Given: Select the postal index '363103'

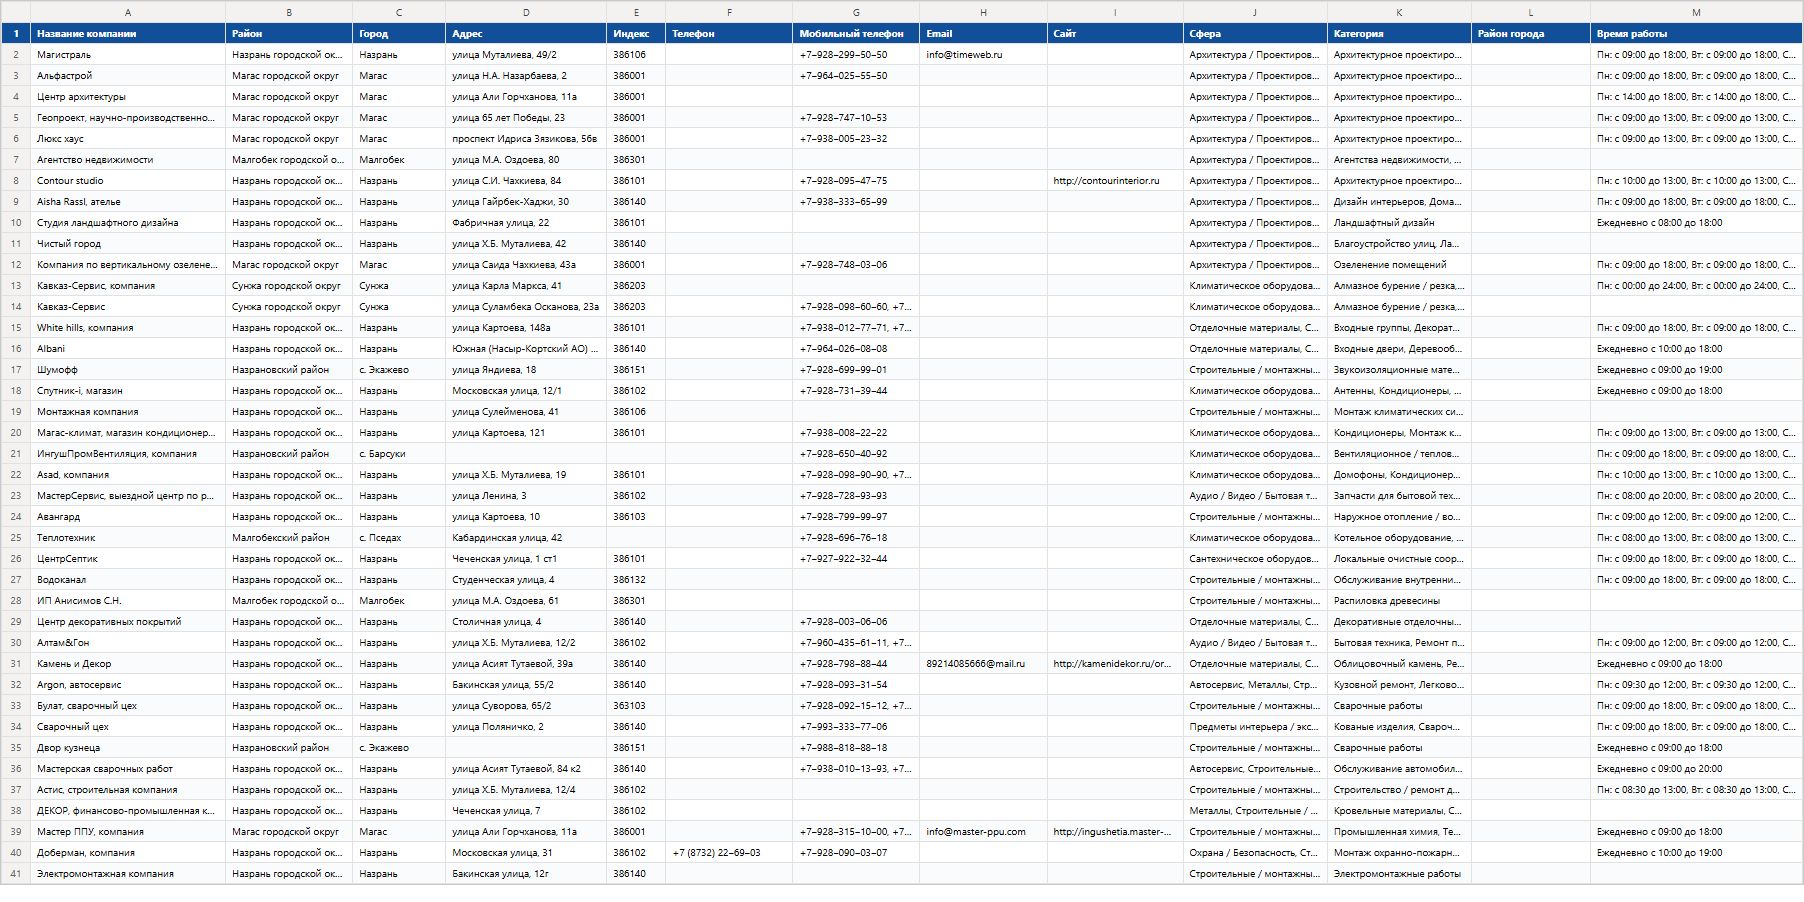Looking at the screenshot, I should point(636,705).
